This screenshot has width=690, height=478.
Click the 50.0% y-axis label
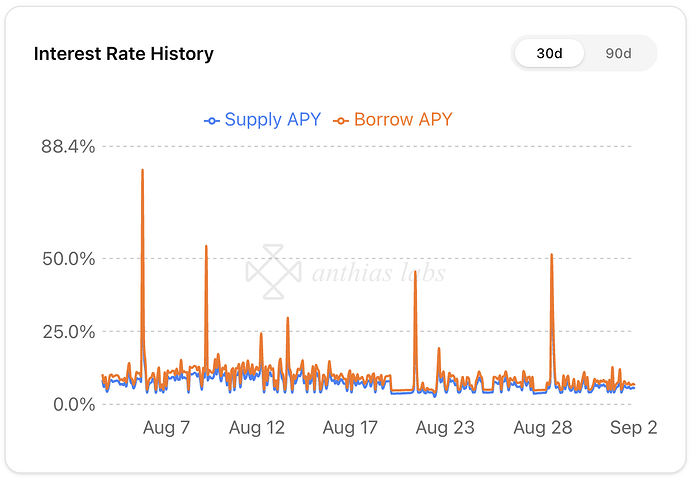pos(68,258)
